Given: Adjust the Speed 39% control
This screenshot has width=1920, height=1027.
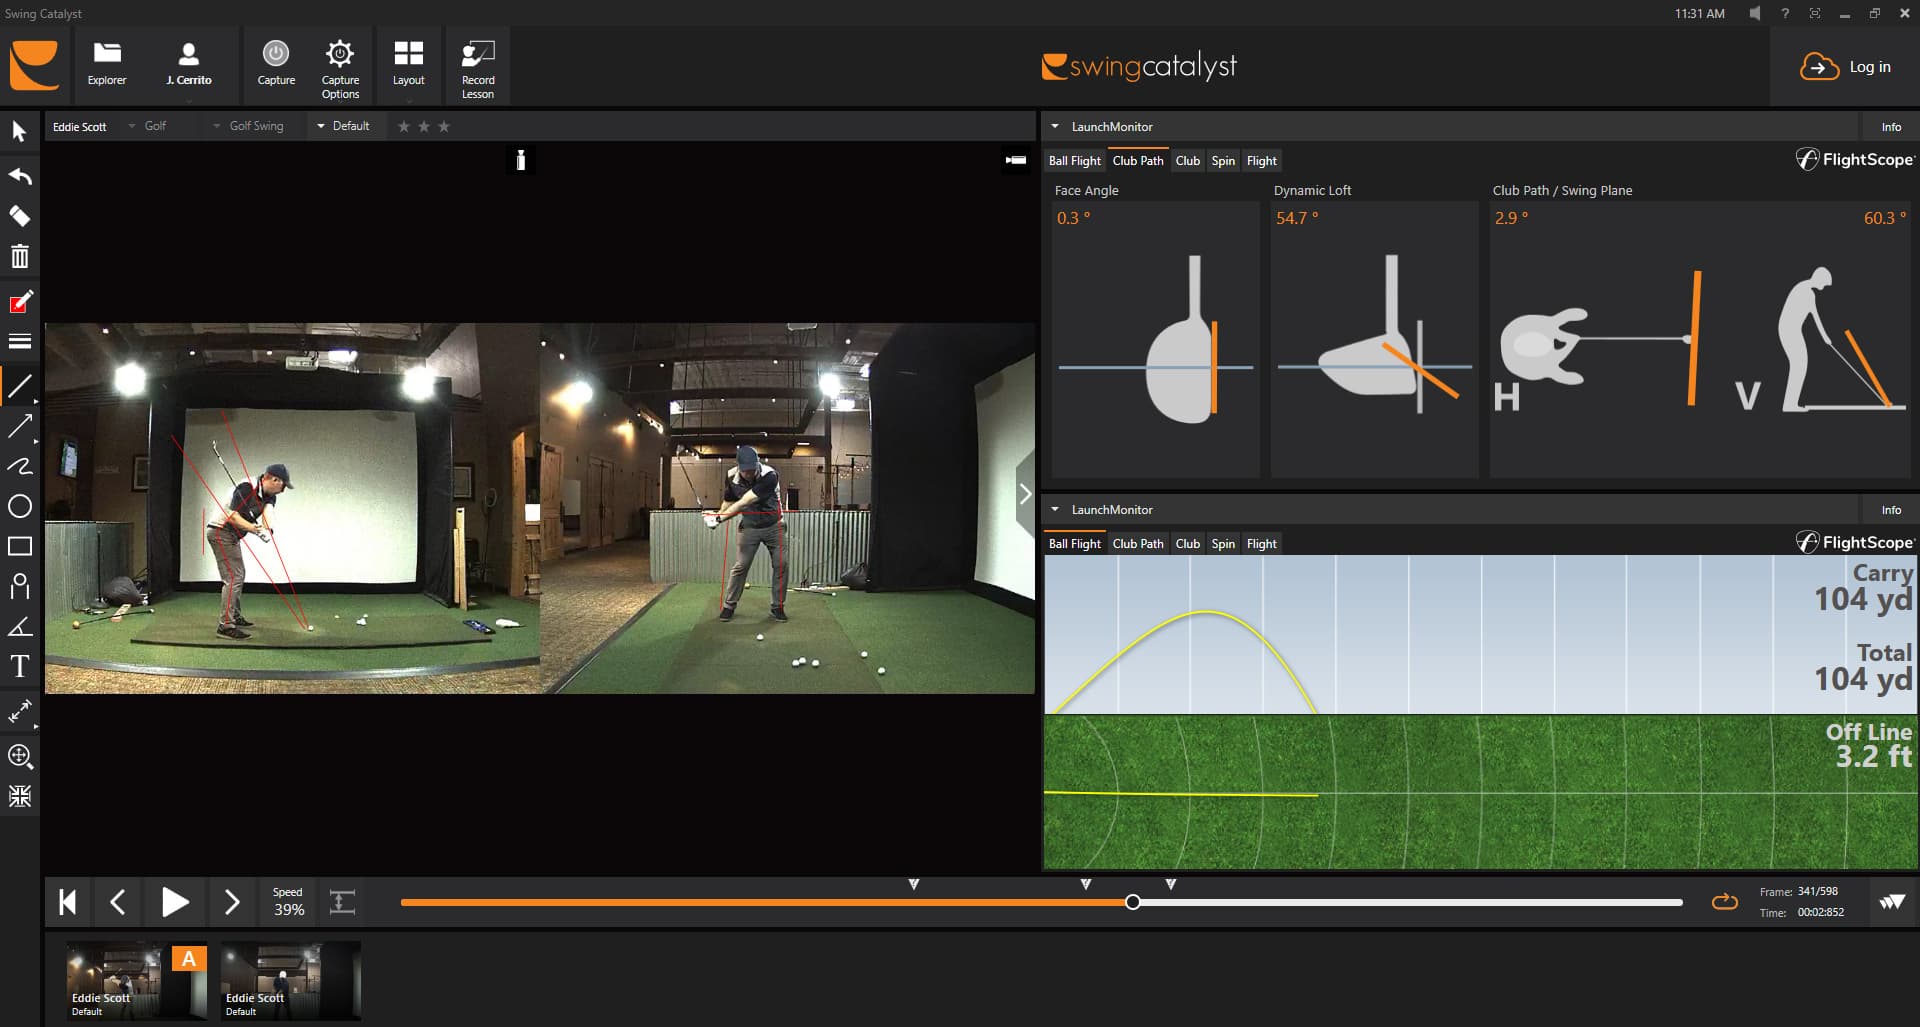Looking at the screenshot, I should [288, 902].
